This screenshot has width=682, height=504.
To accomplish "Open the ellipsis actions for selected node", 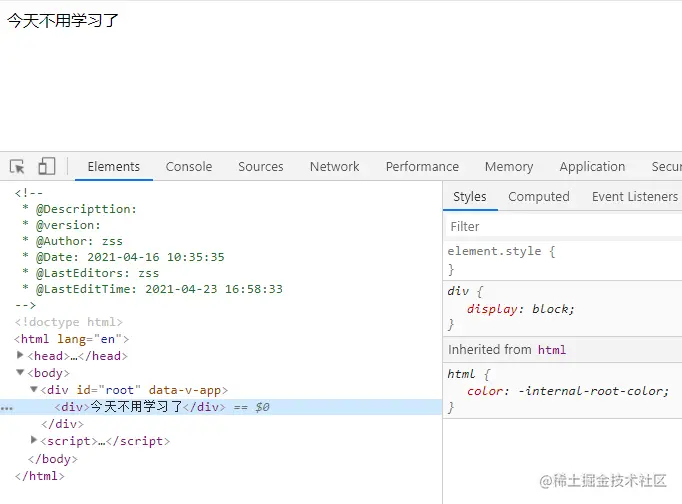I will [7, 408].
